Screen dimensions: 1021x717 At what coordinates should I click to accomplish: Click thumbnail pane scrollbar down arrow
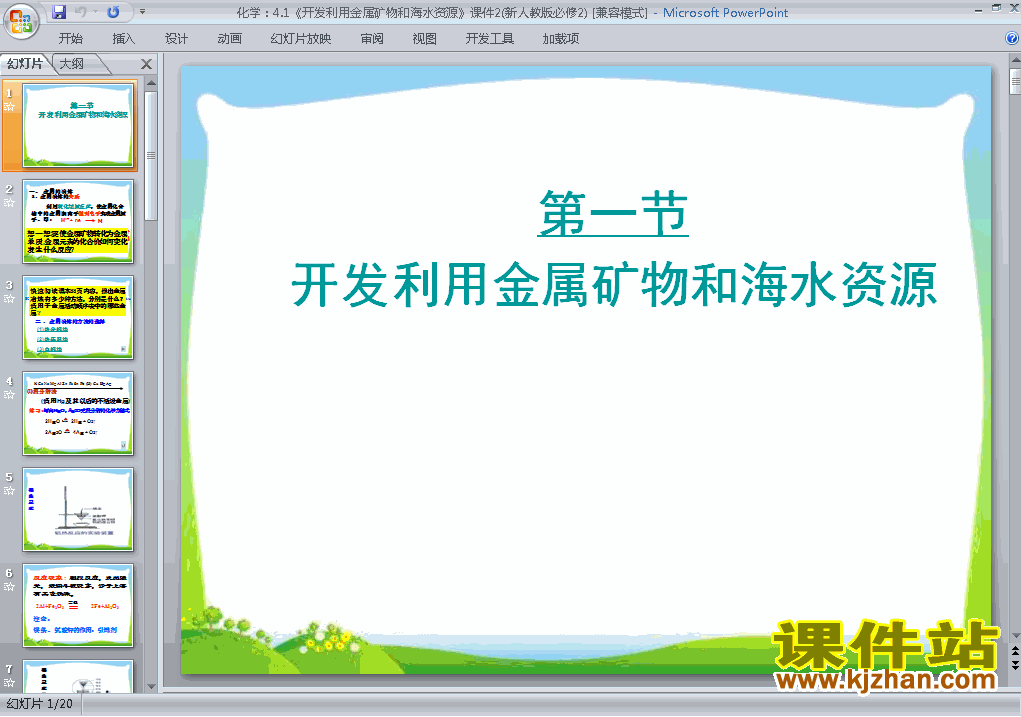[x=151, y=686]
